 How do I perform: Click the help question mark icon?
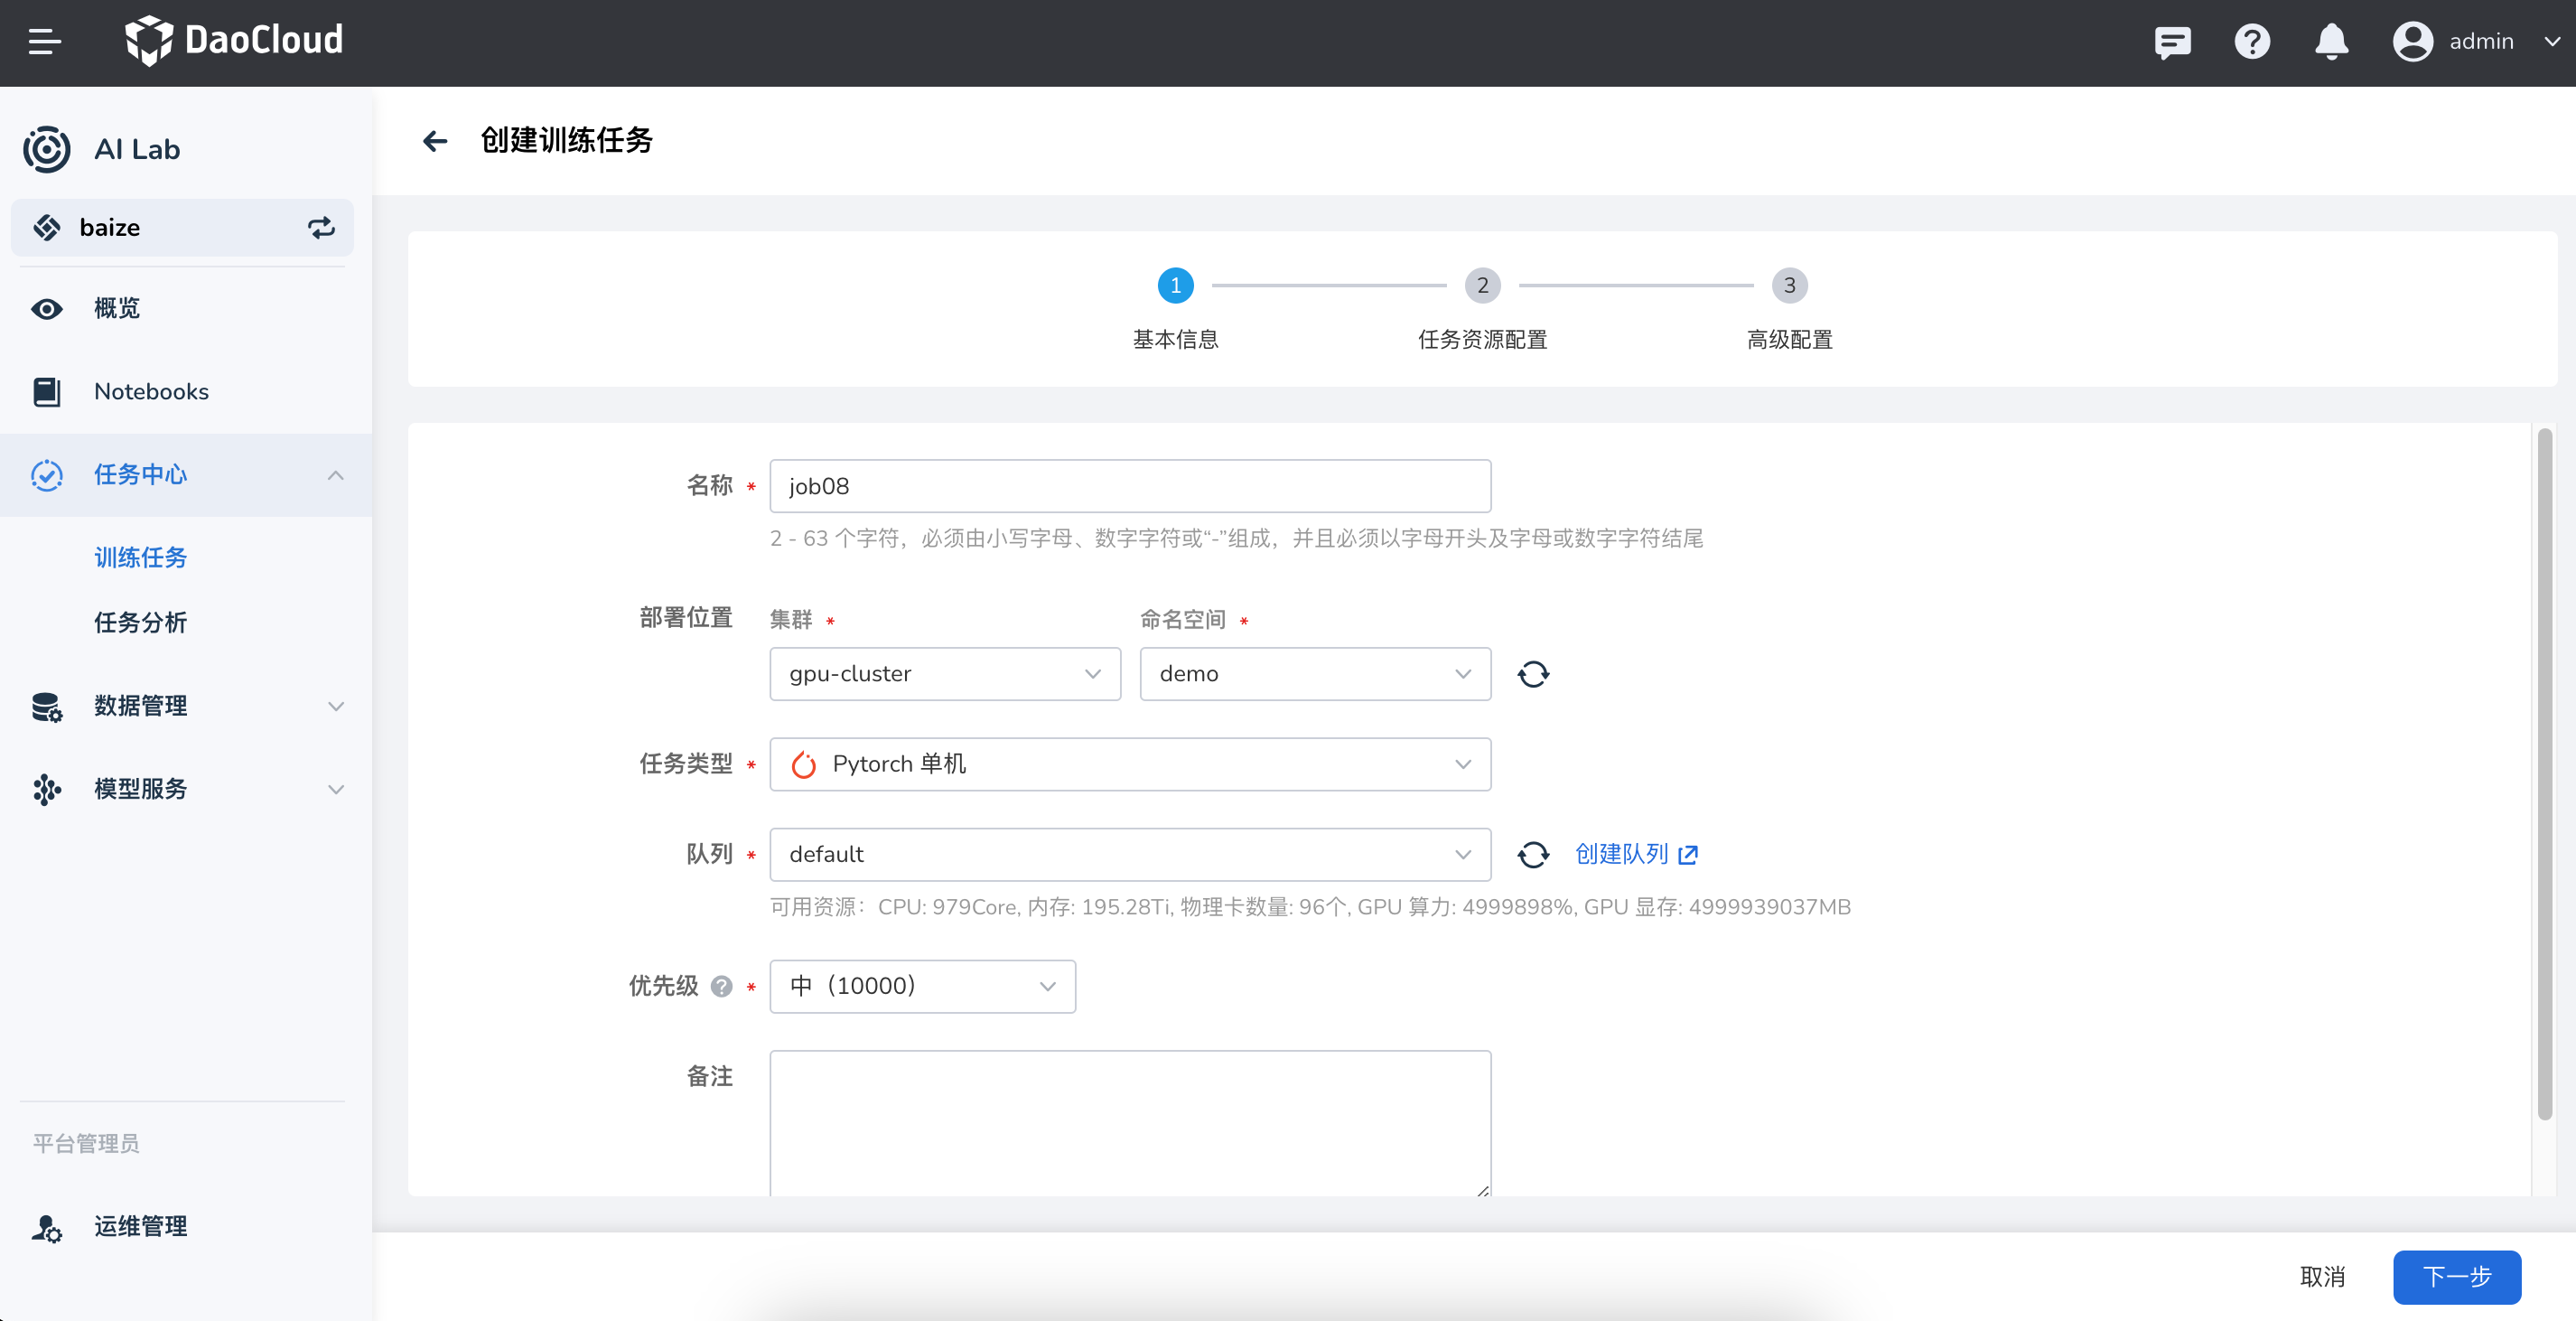tap(2252, 42)
